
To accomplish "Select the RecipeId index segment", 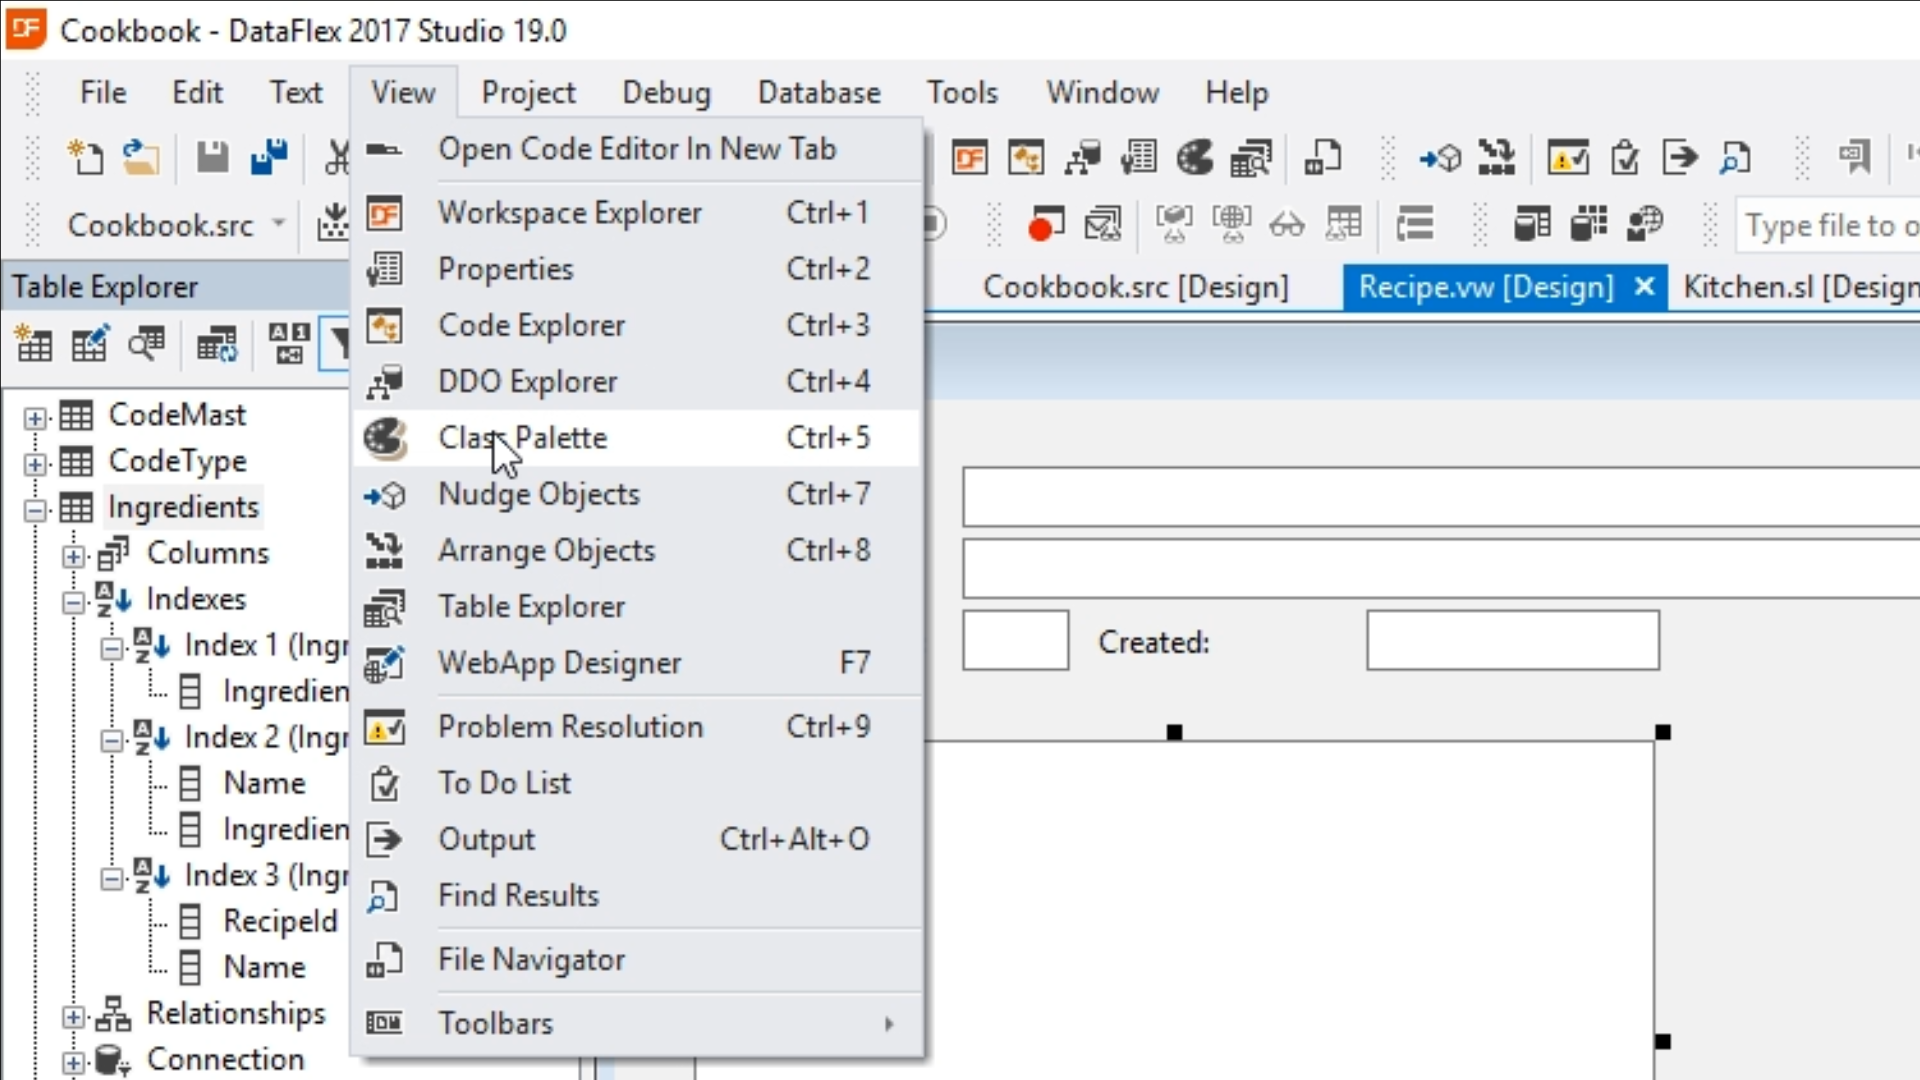I will [279, 921].
